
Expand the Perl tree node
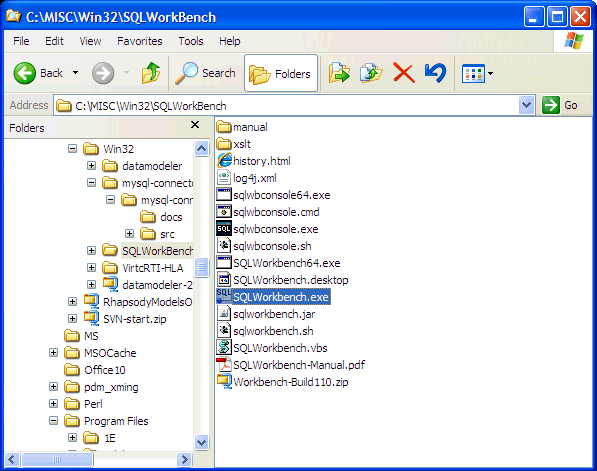point(54,404)
